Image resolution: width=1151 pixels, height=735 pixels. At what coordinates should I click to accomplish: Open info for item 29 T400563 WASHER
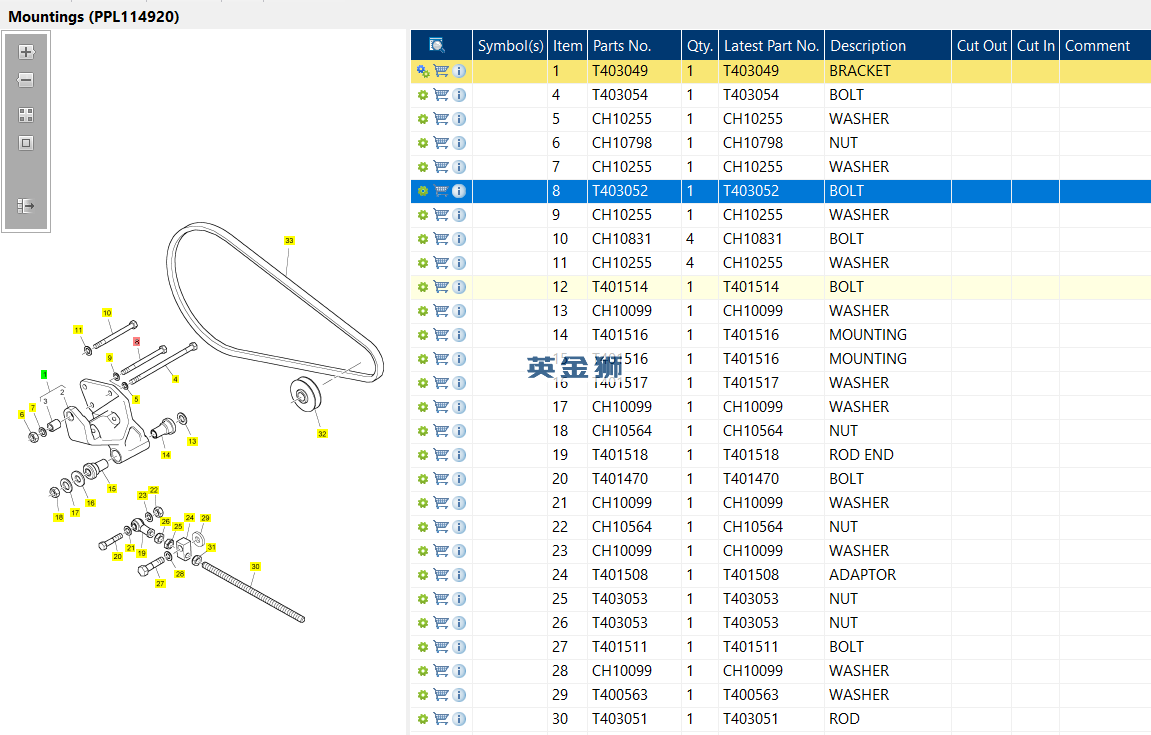(x=459, y=695)
